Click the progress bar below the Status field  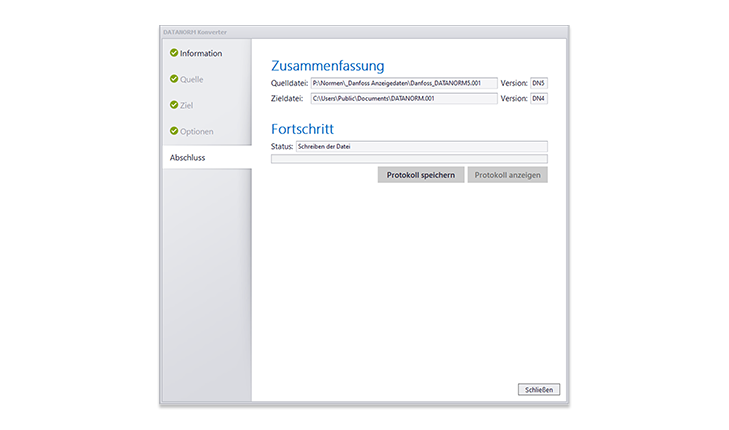(409, 159)
